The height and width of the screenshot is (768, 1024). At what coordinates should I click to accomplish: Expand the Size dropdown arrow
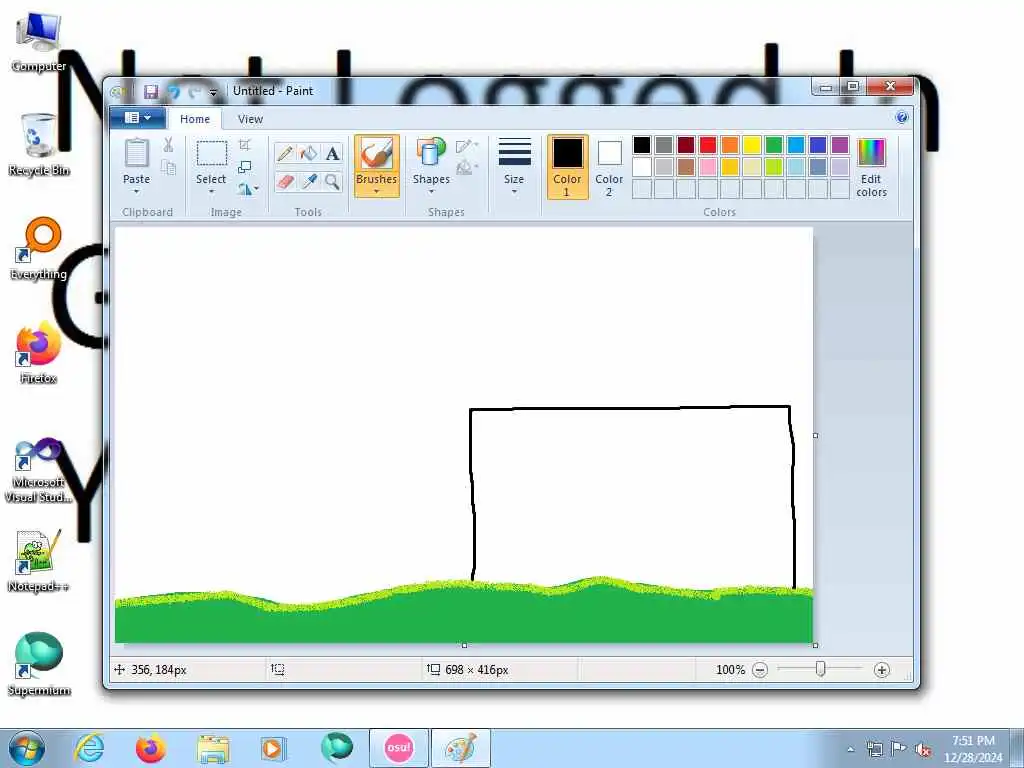tap(514, 191)
